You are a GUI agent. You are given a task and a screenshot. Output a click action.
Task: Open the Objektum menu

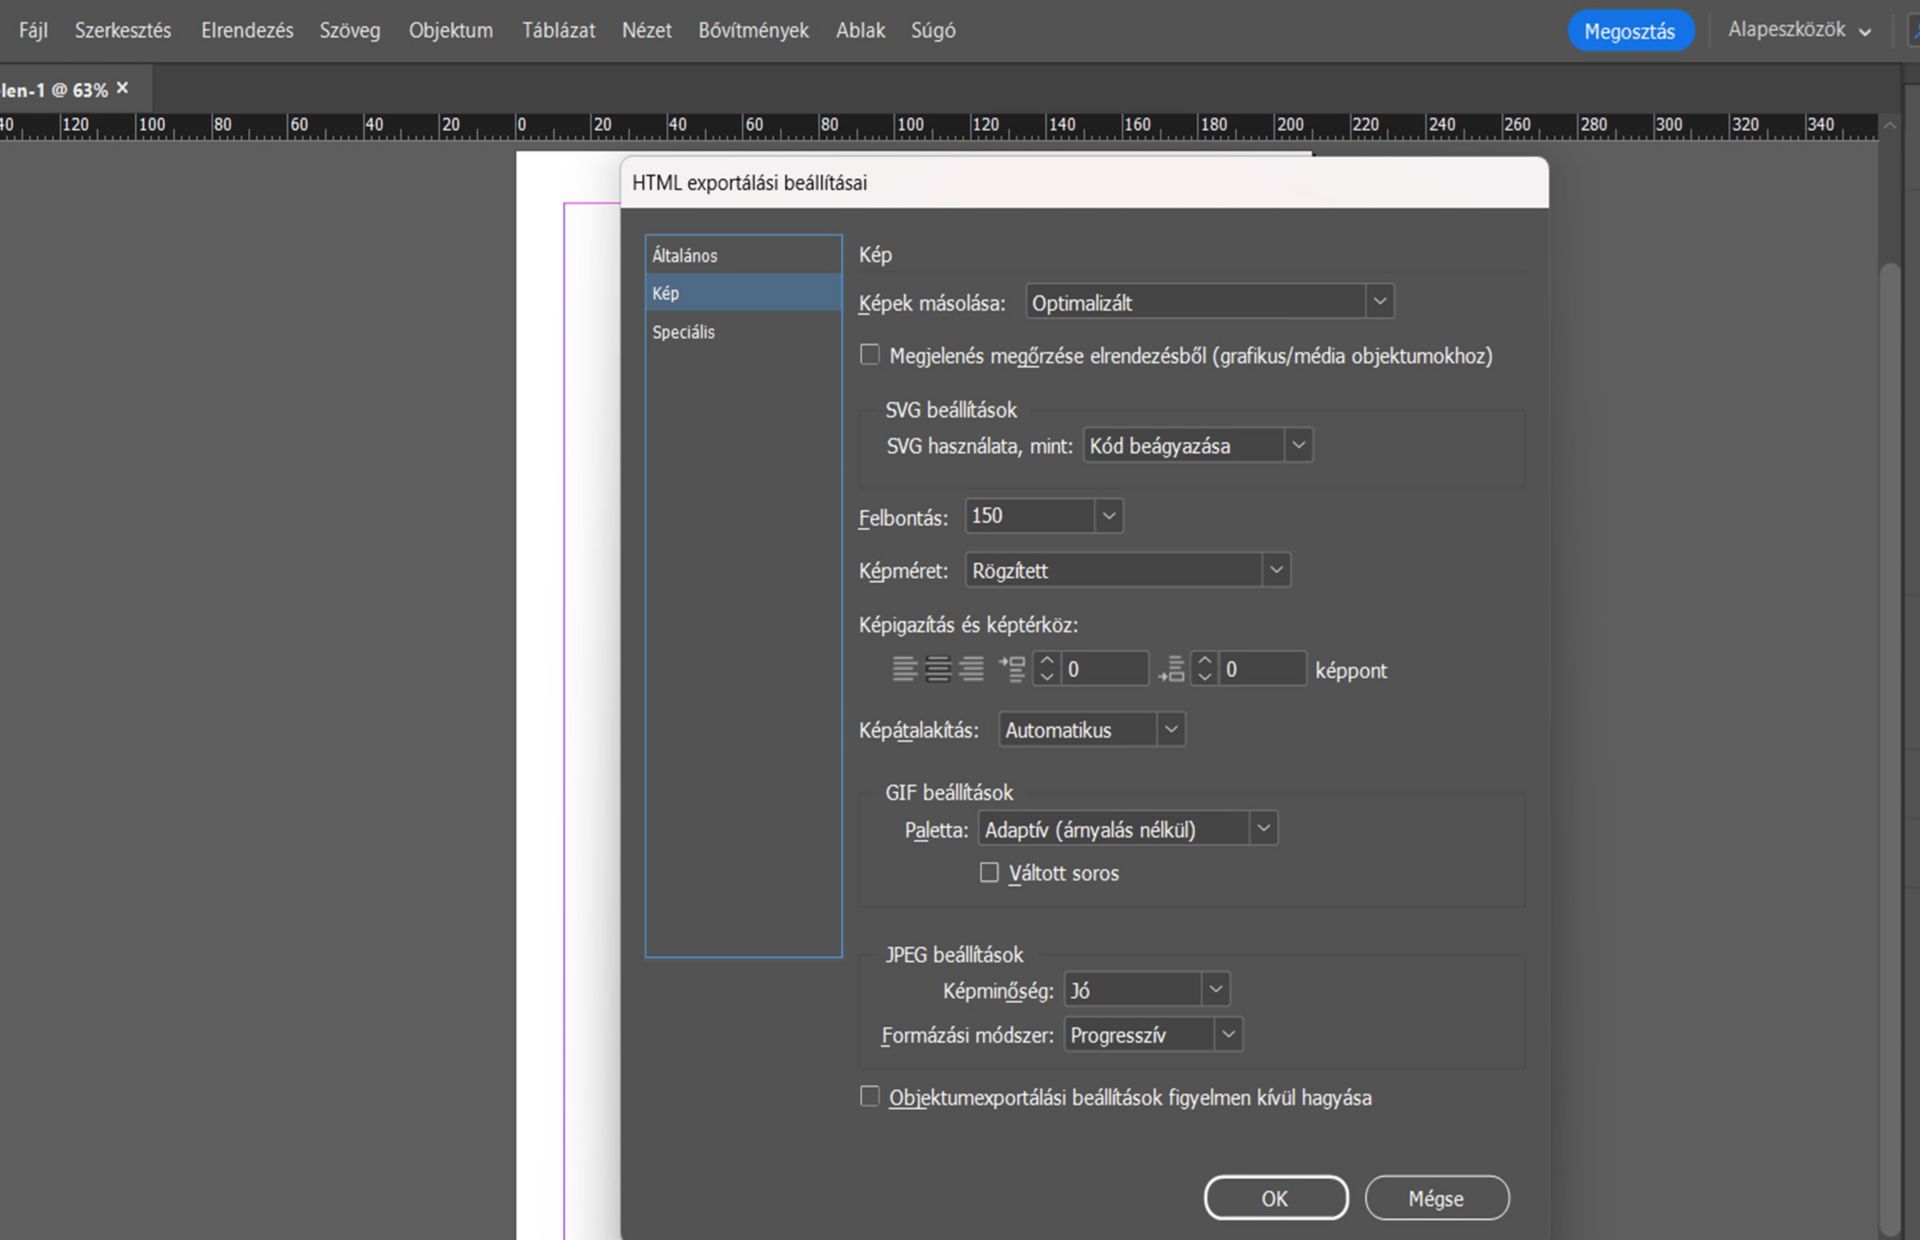coord(450,30)
